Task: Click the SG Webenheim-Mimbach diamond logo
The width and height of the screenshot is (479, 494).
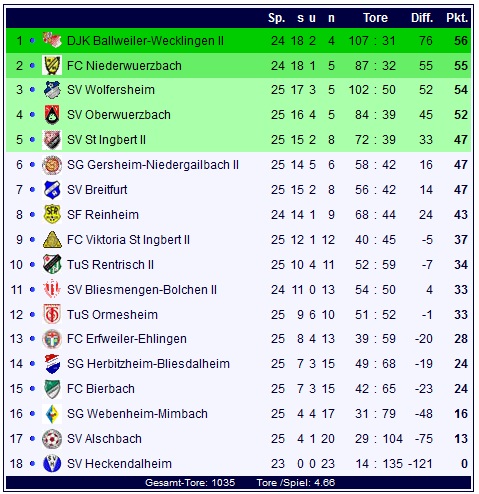Action: (52, 414)
